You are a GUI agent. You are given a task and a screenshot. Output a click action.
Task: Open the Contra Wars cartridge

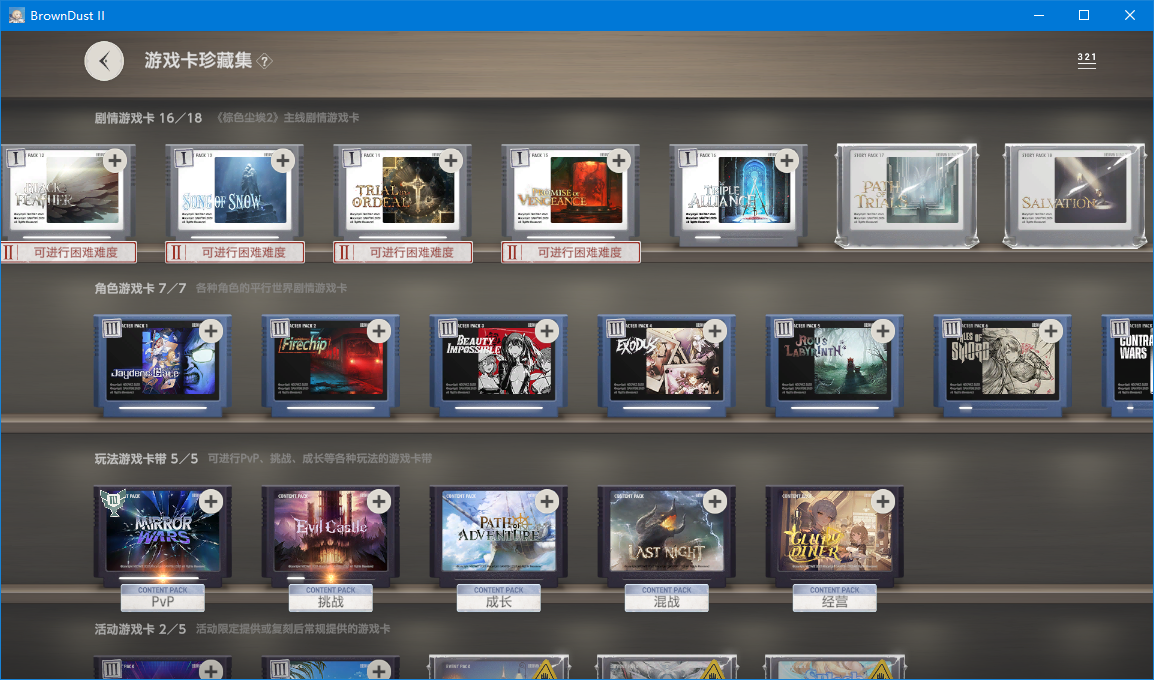coord(1128,366)
